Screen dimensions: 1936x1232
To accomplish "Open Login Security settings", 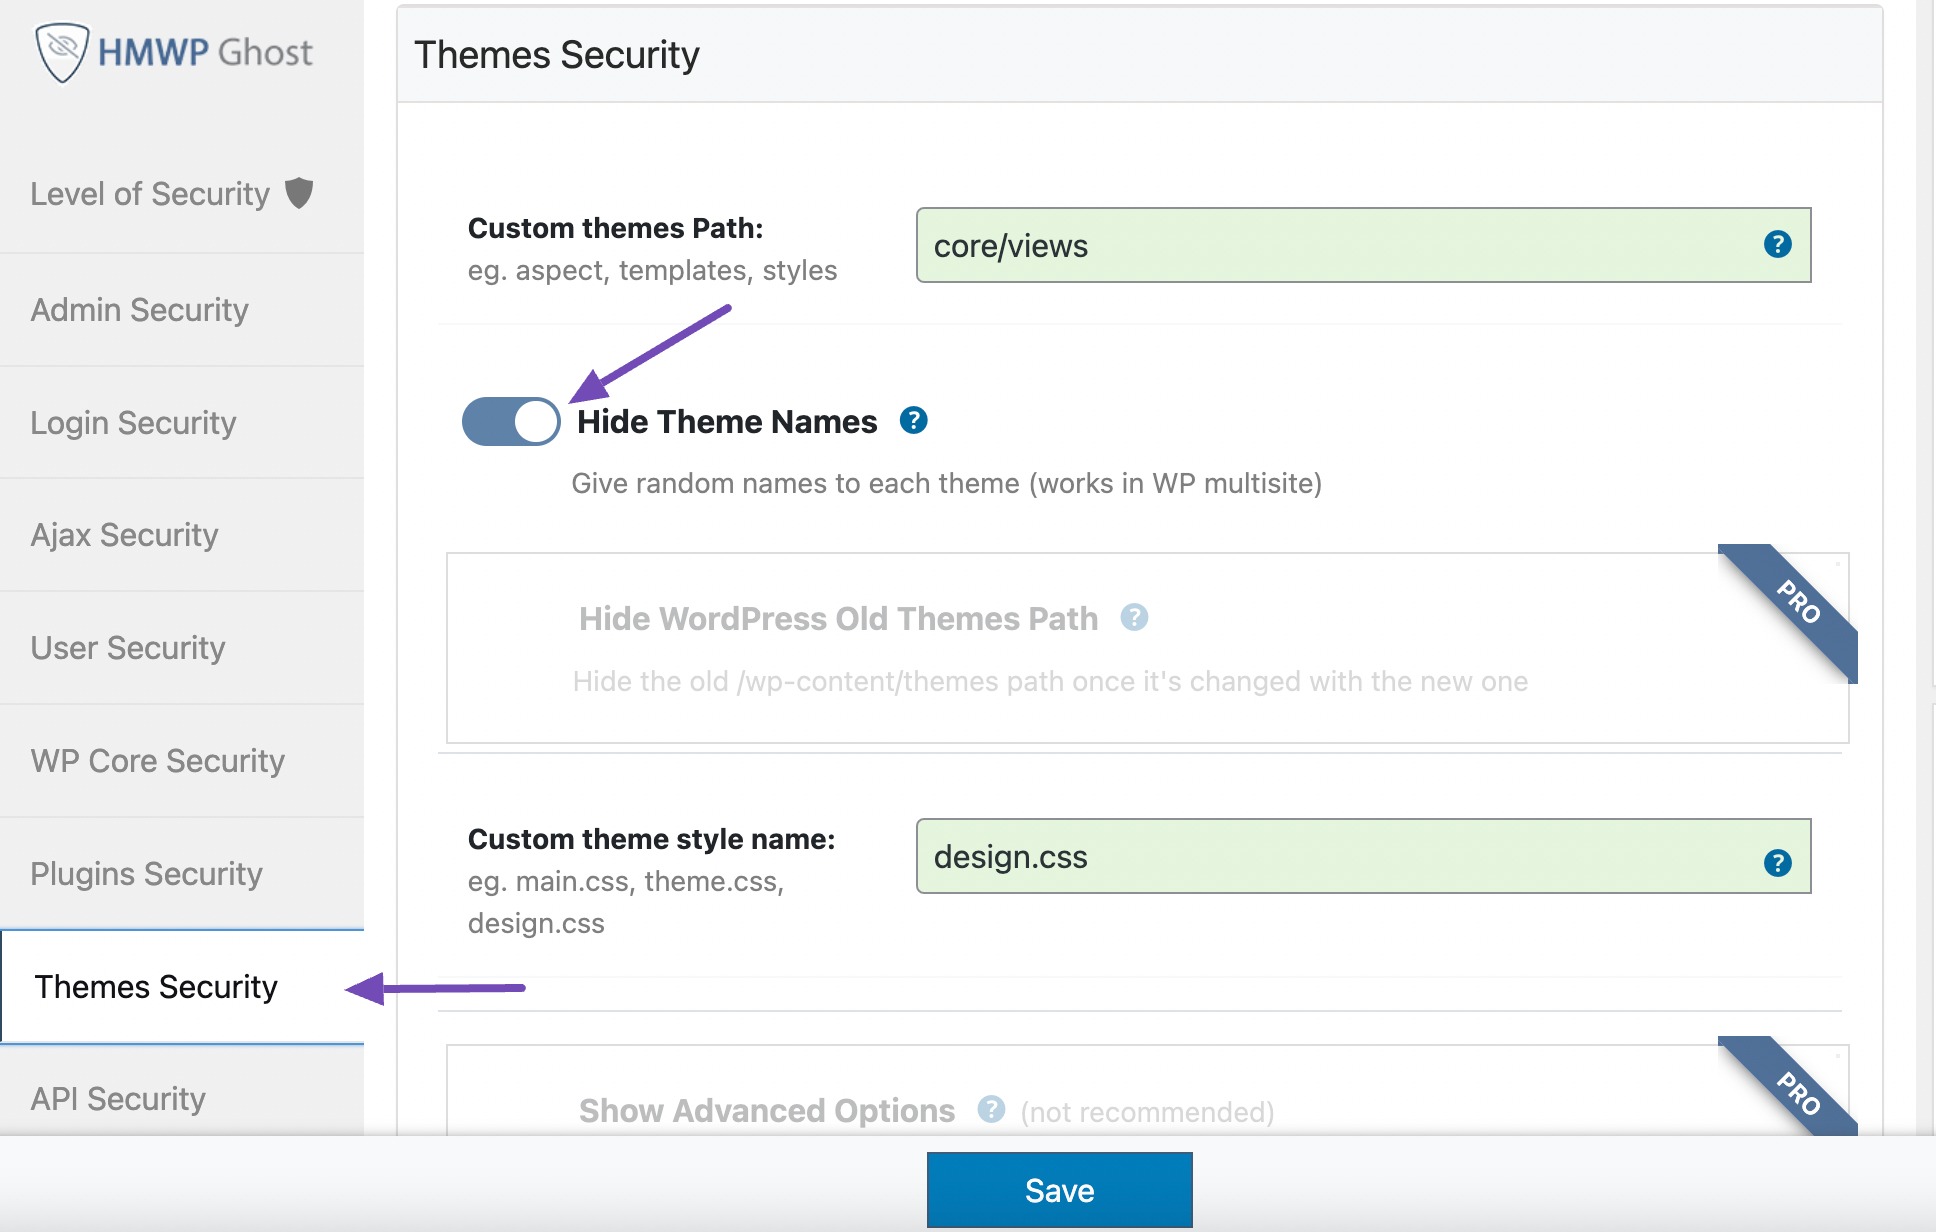I will coord(134,422).
